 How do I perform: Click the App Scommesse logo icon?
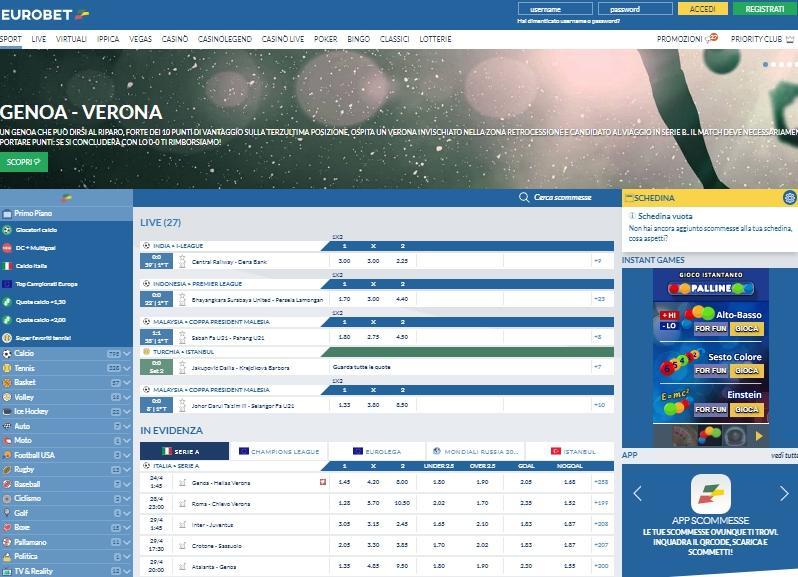tap(710, 494)
